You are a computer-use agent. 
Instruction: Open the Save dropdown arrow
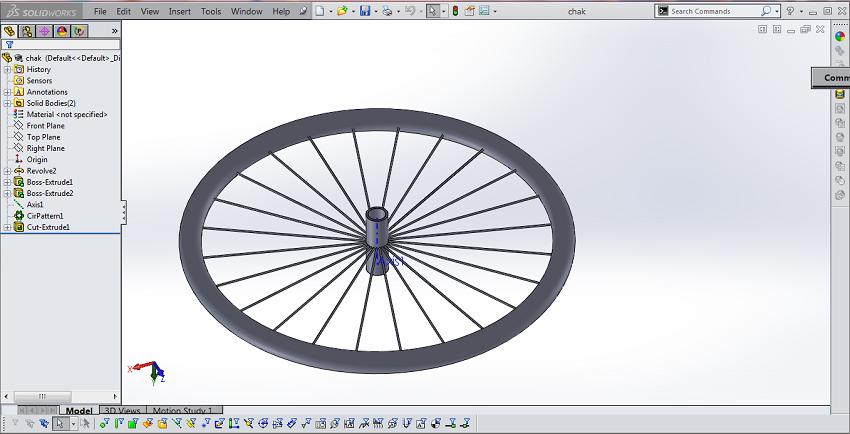(x=375, y=11)
